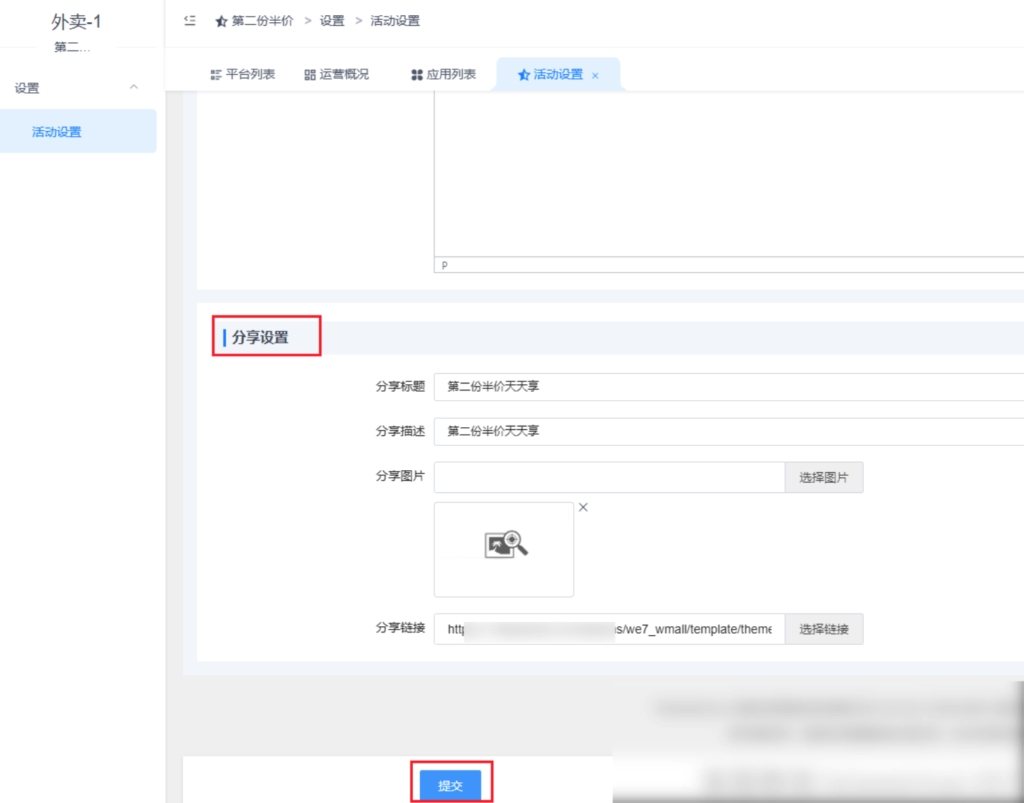Click the 选择链接 button
This screenshot has height=803, width=1024.
[823, 629]
